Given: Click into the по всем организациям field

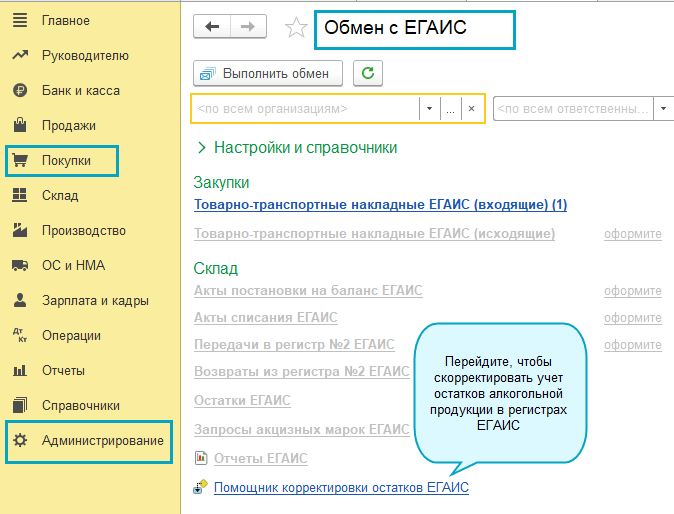Looking at the screenshot, I should 306,109.
